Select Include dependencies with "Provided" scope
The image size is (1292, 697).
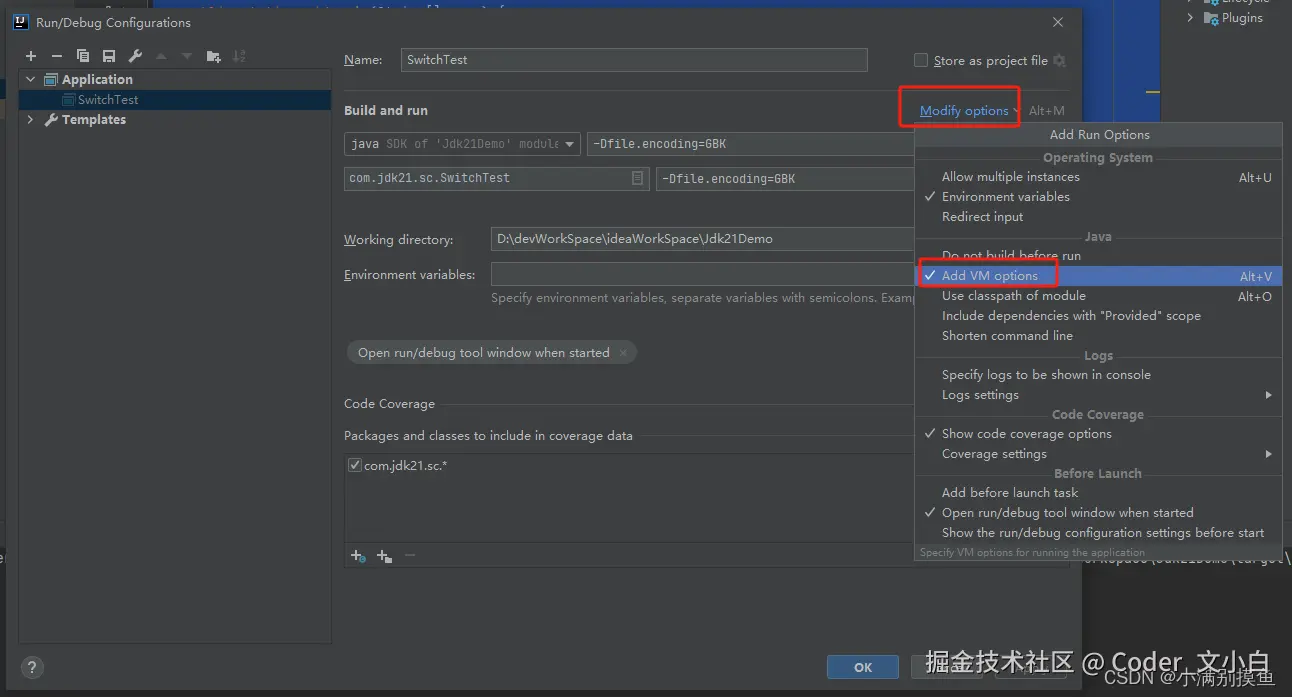tap(1098, 316)
